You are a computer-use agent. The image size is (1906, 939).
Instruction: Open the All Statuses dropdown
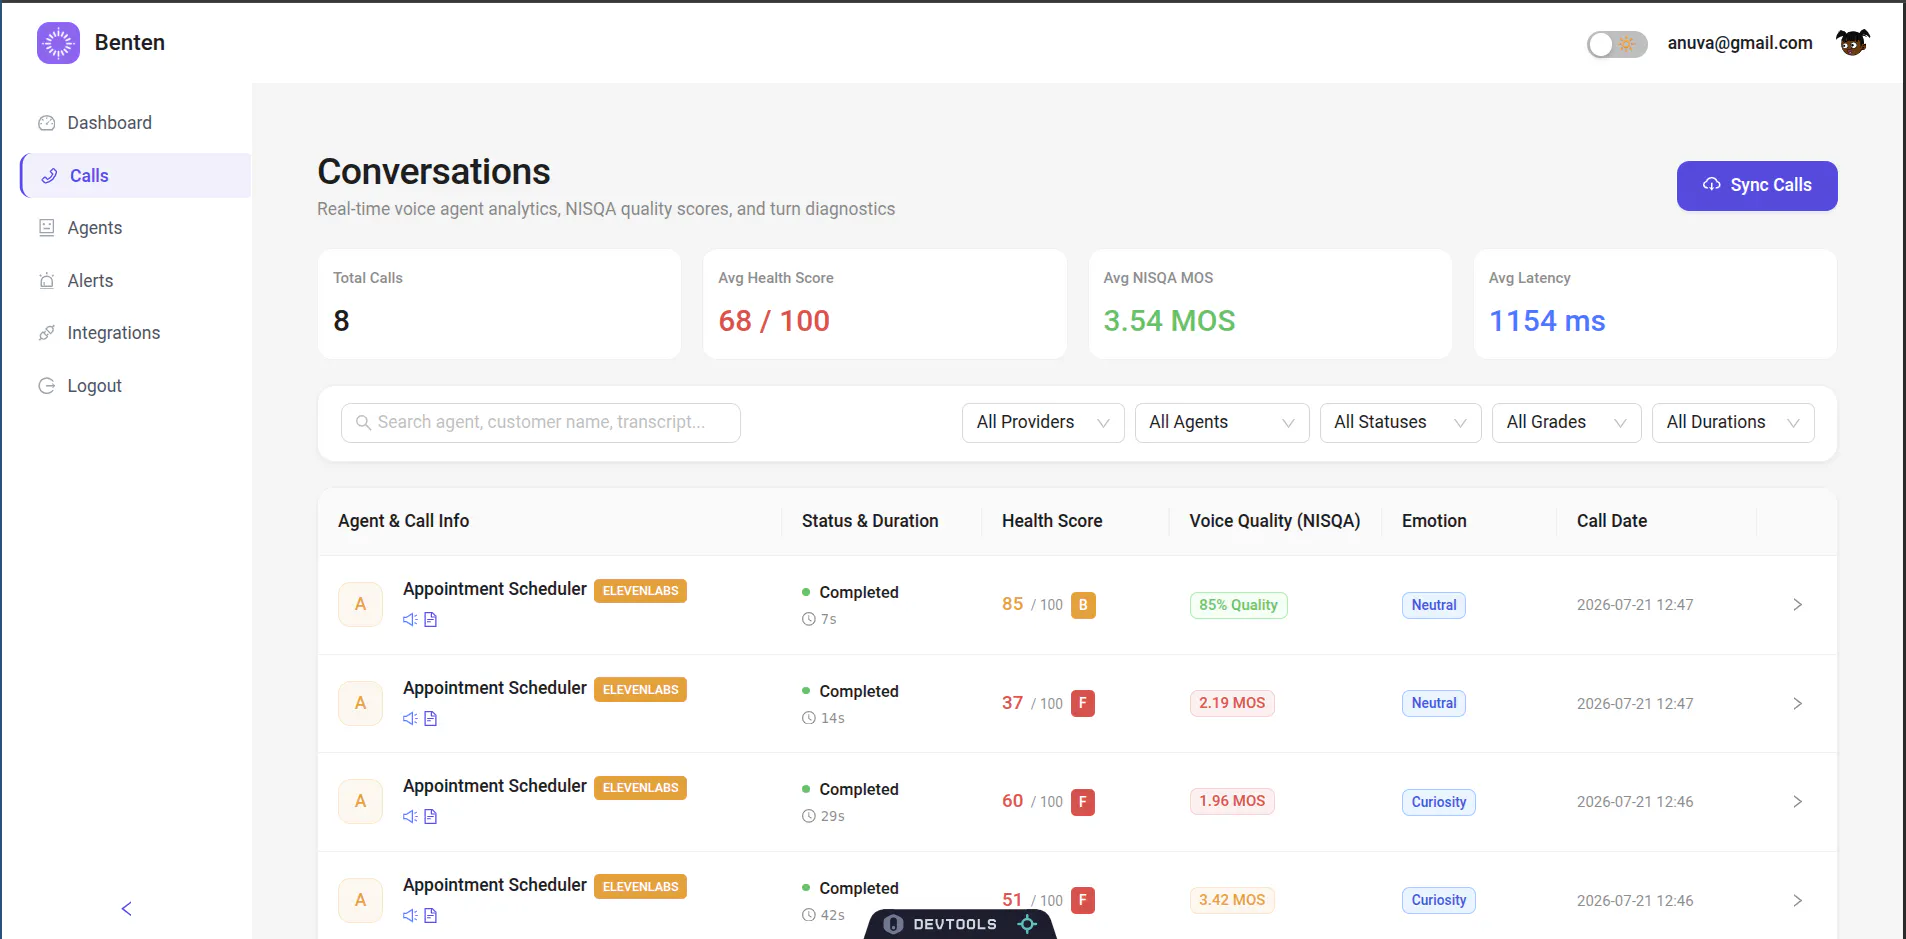1400,423
